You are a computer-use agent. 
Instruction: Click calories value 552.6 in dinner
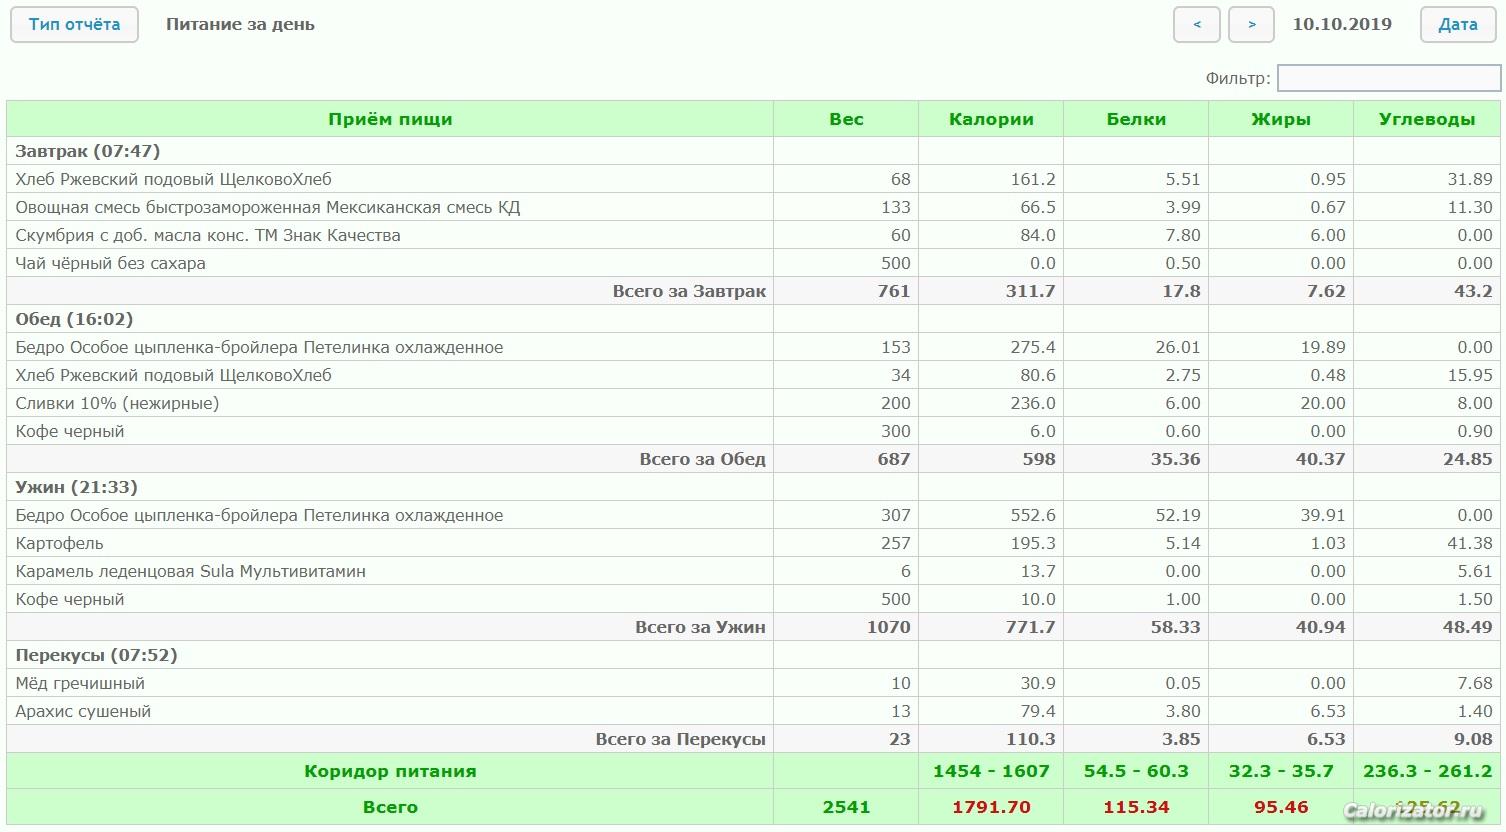[x=1033, y=515]
